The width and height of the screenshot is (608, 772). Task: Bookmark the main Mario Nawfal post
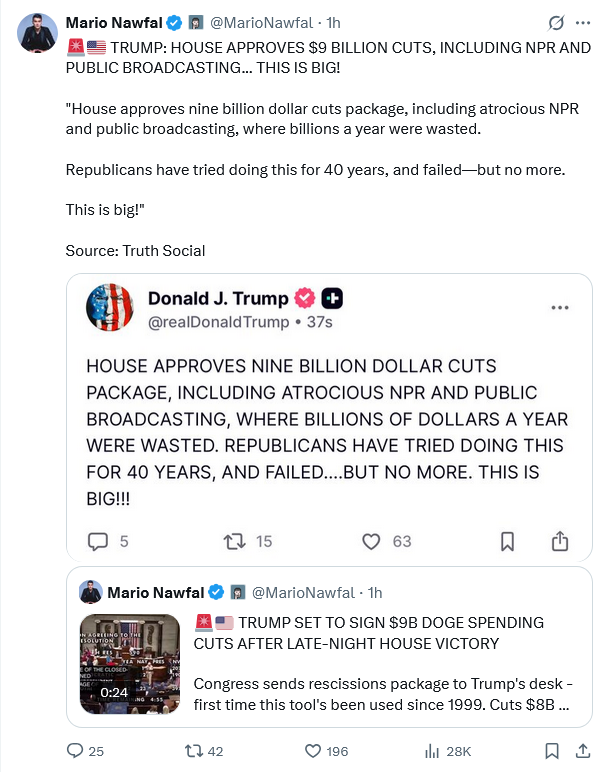(552, 750)
